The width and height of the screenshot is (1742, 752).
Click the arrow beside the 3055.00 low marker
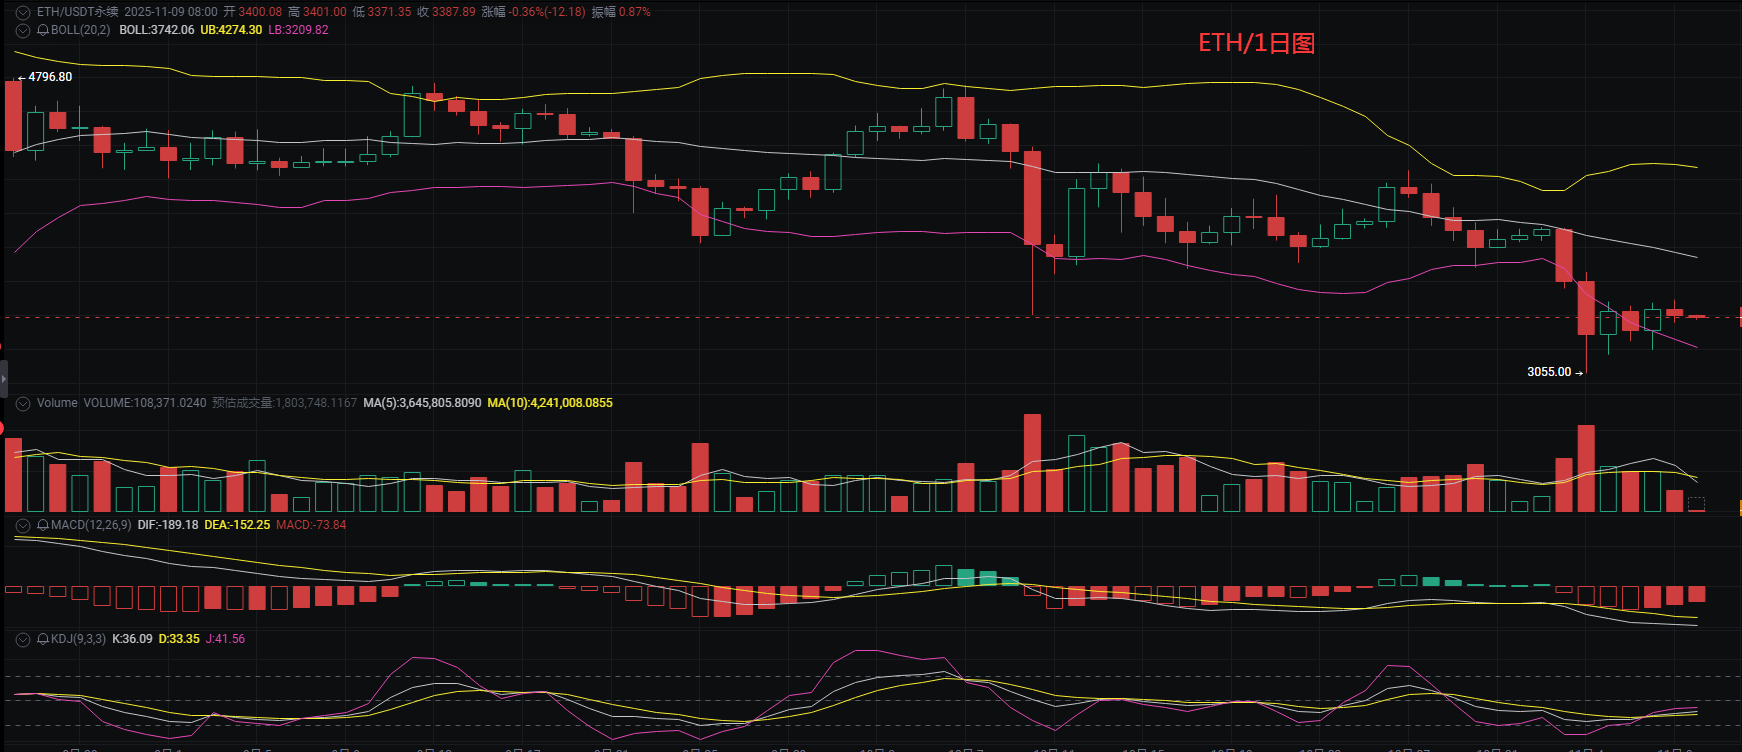[1579, 373]
